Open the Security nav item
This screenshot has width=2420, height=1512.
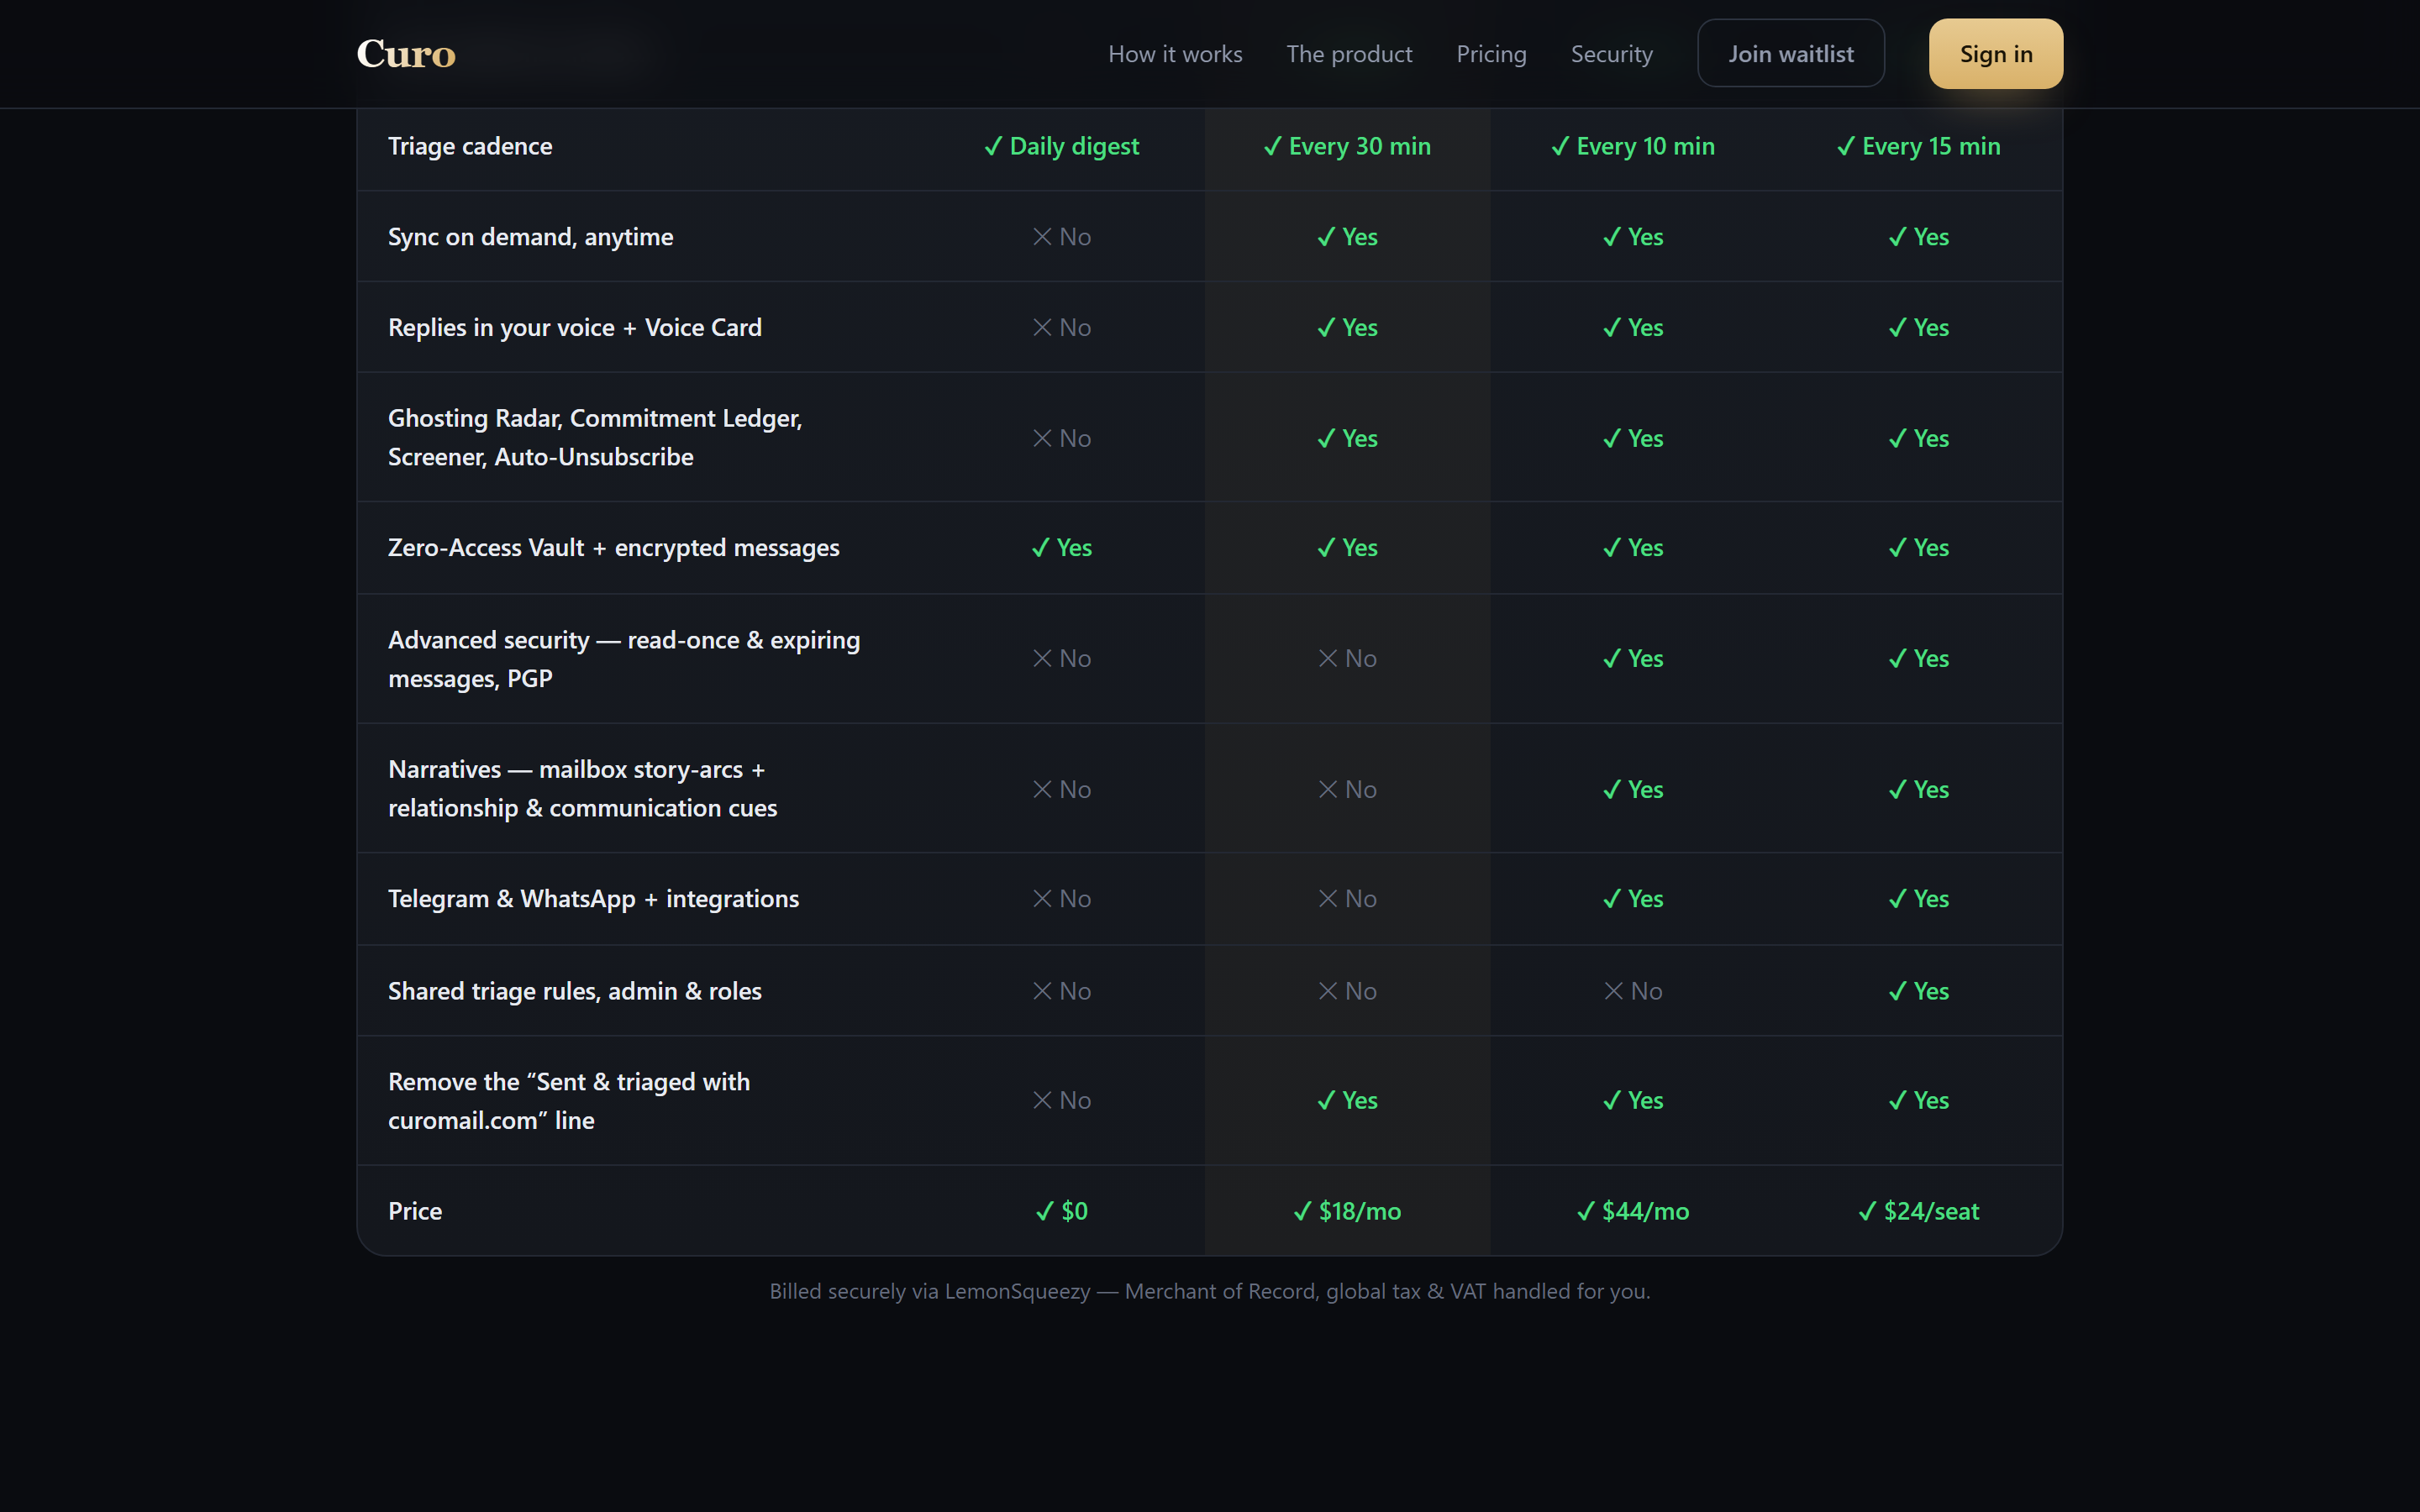tap(1611, 54)
